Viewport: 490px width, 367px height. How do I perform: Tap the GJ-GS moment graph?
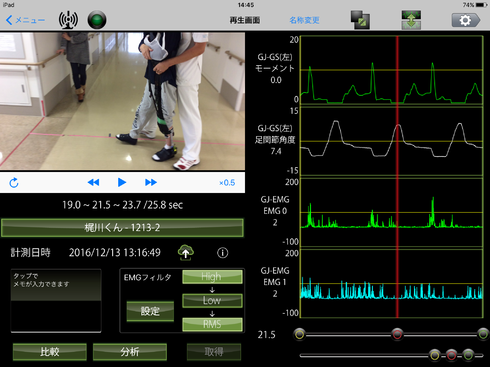click(392, 70)
